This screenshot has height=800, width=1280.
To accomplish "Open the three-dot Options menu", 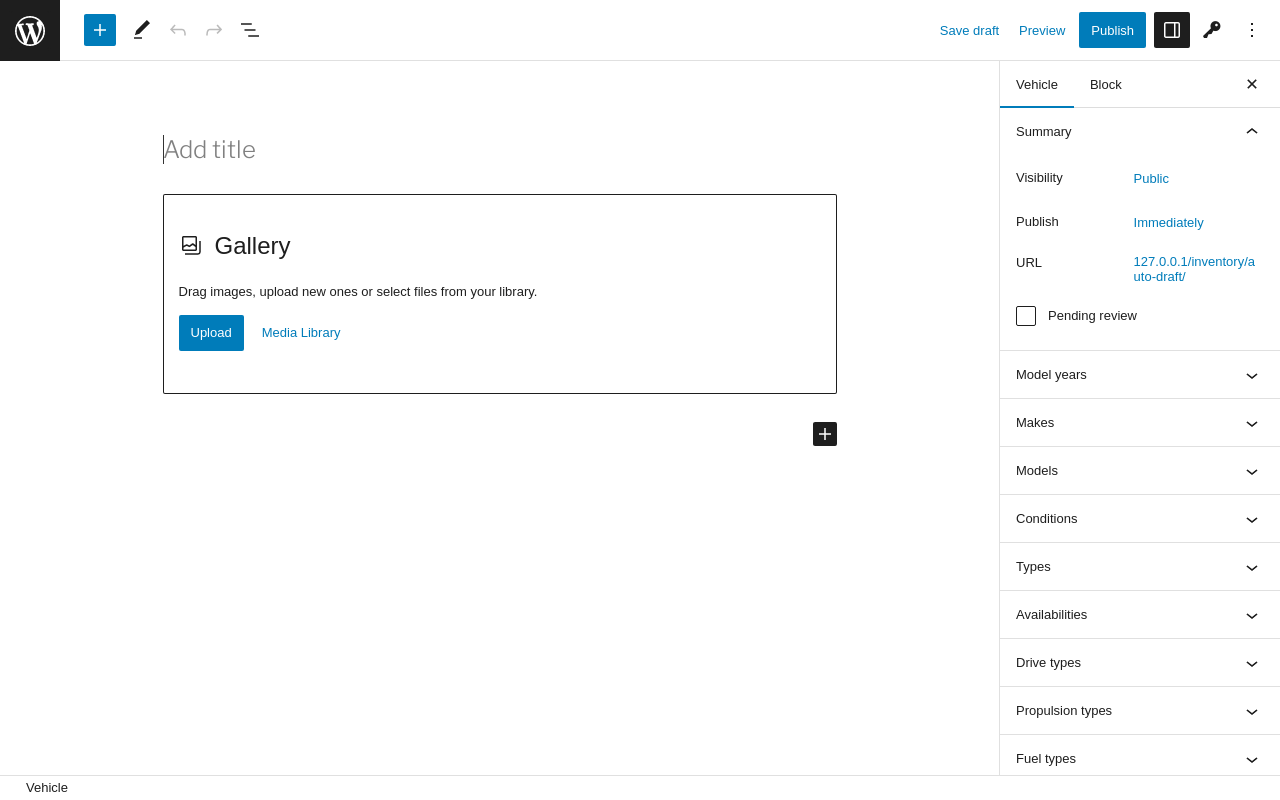I will click(1252, 30).
